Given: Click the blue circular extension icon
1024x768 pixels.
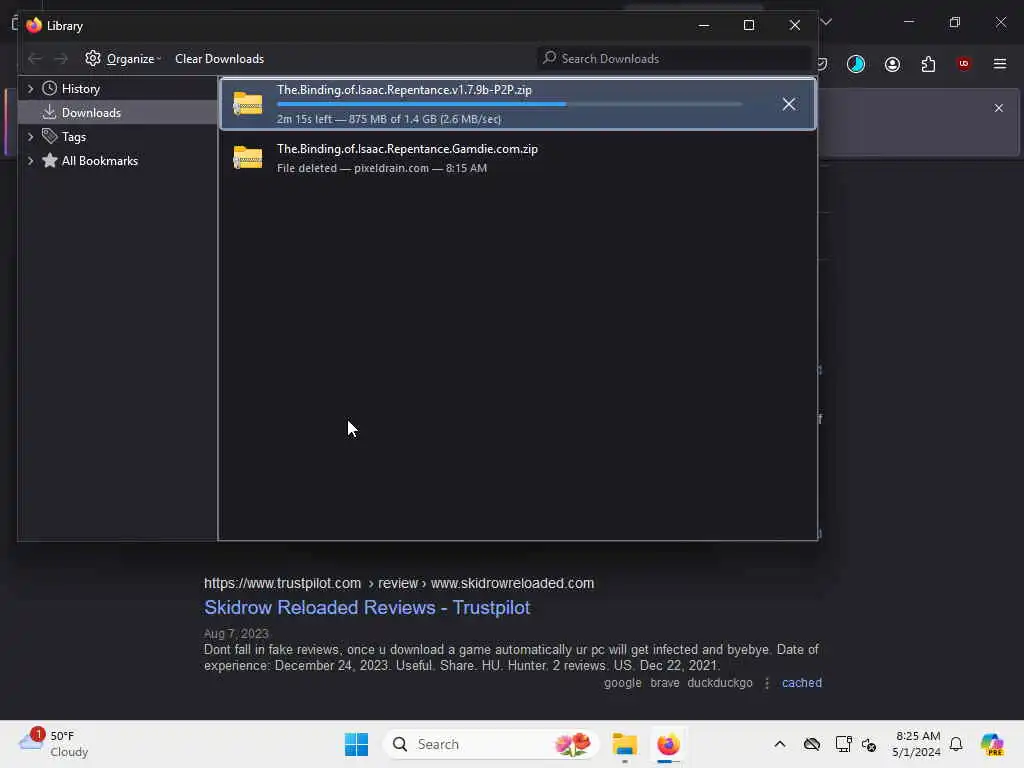Looking at the screenshot, I should 856,64.
